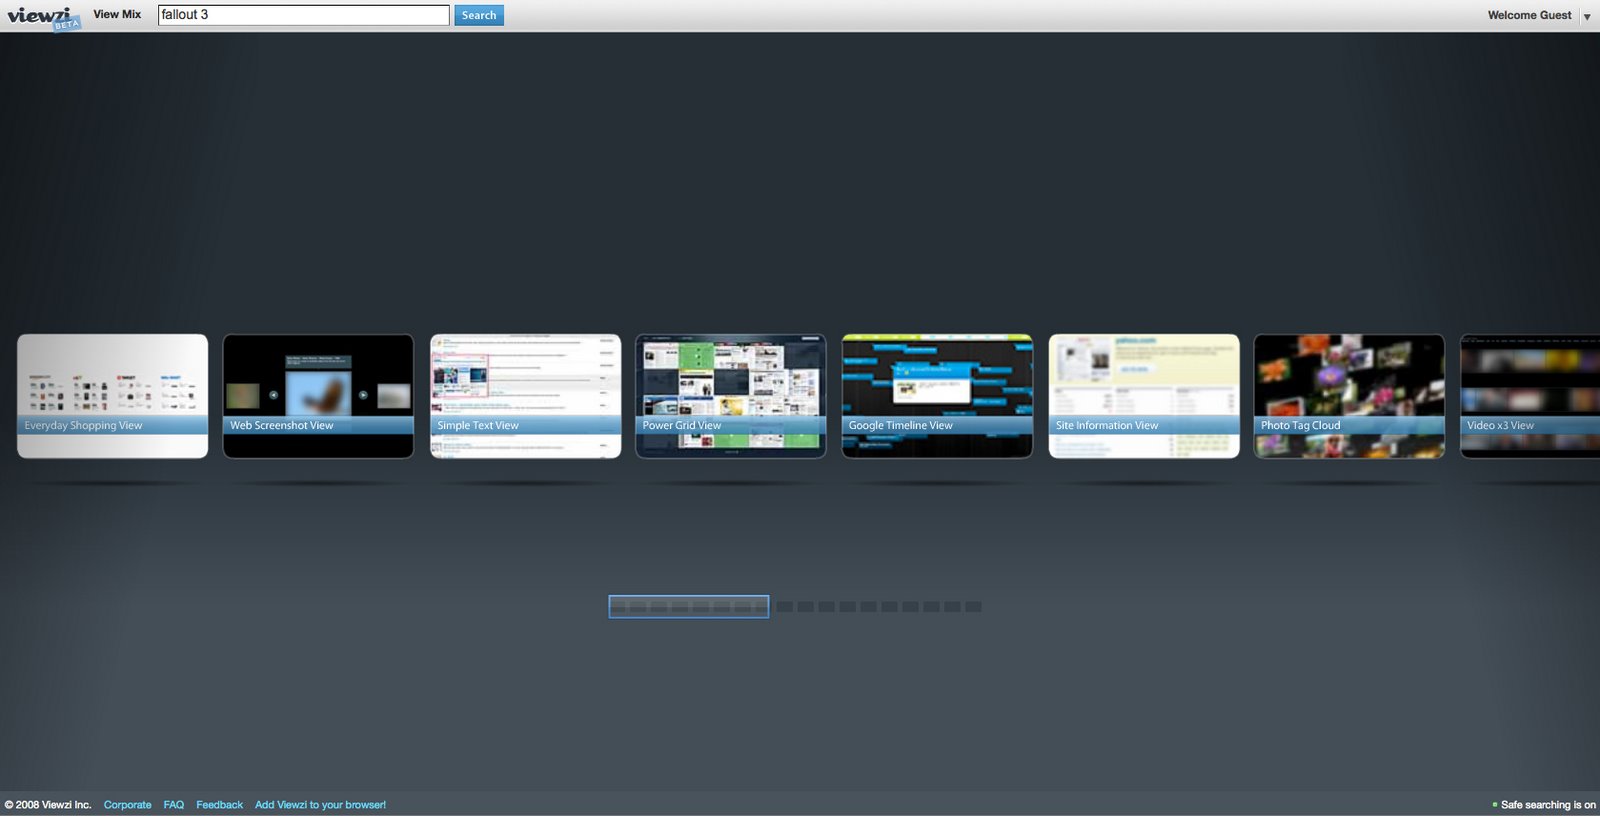
Task: Open the Video x3 View thumbnail
Action: pyautogui.click(x=1530, y=396)
